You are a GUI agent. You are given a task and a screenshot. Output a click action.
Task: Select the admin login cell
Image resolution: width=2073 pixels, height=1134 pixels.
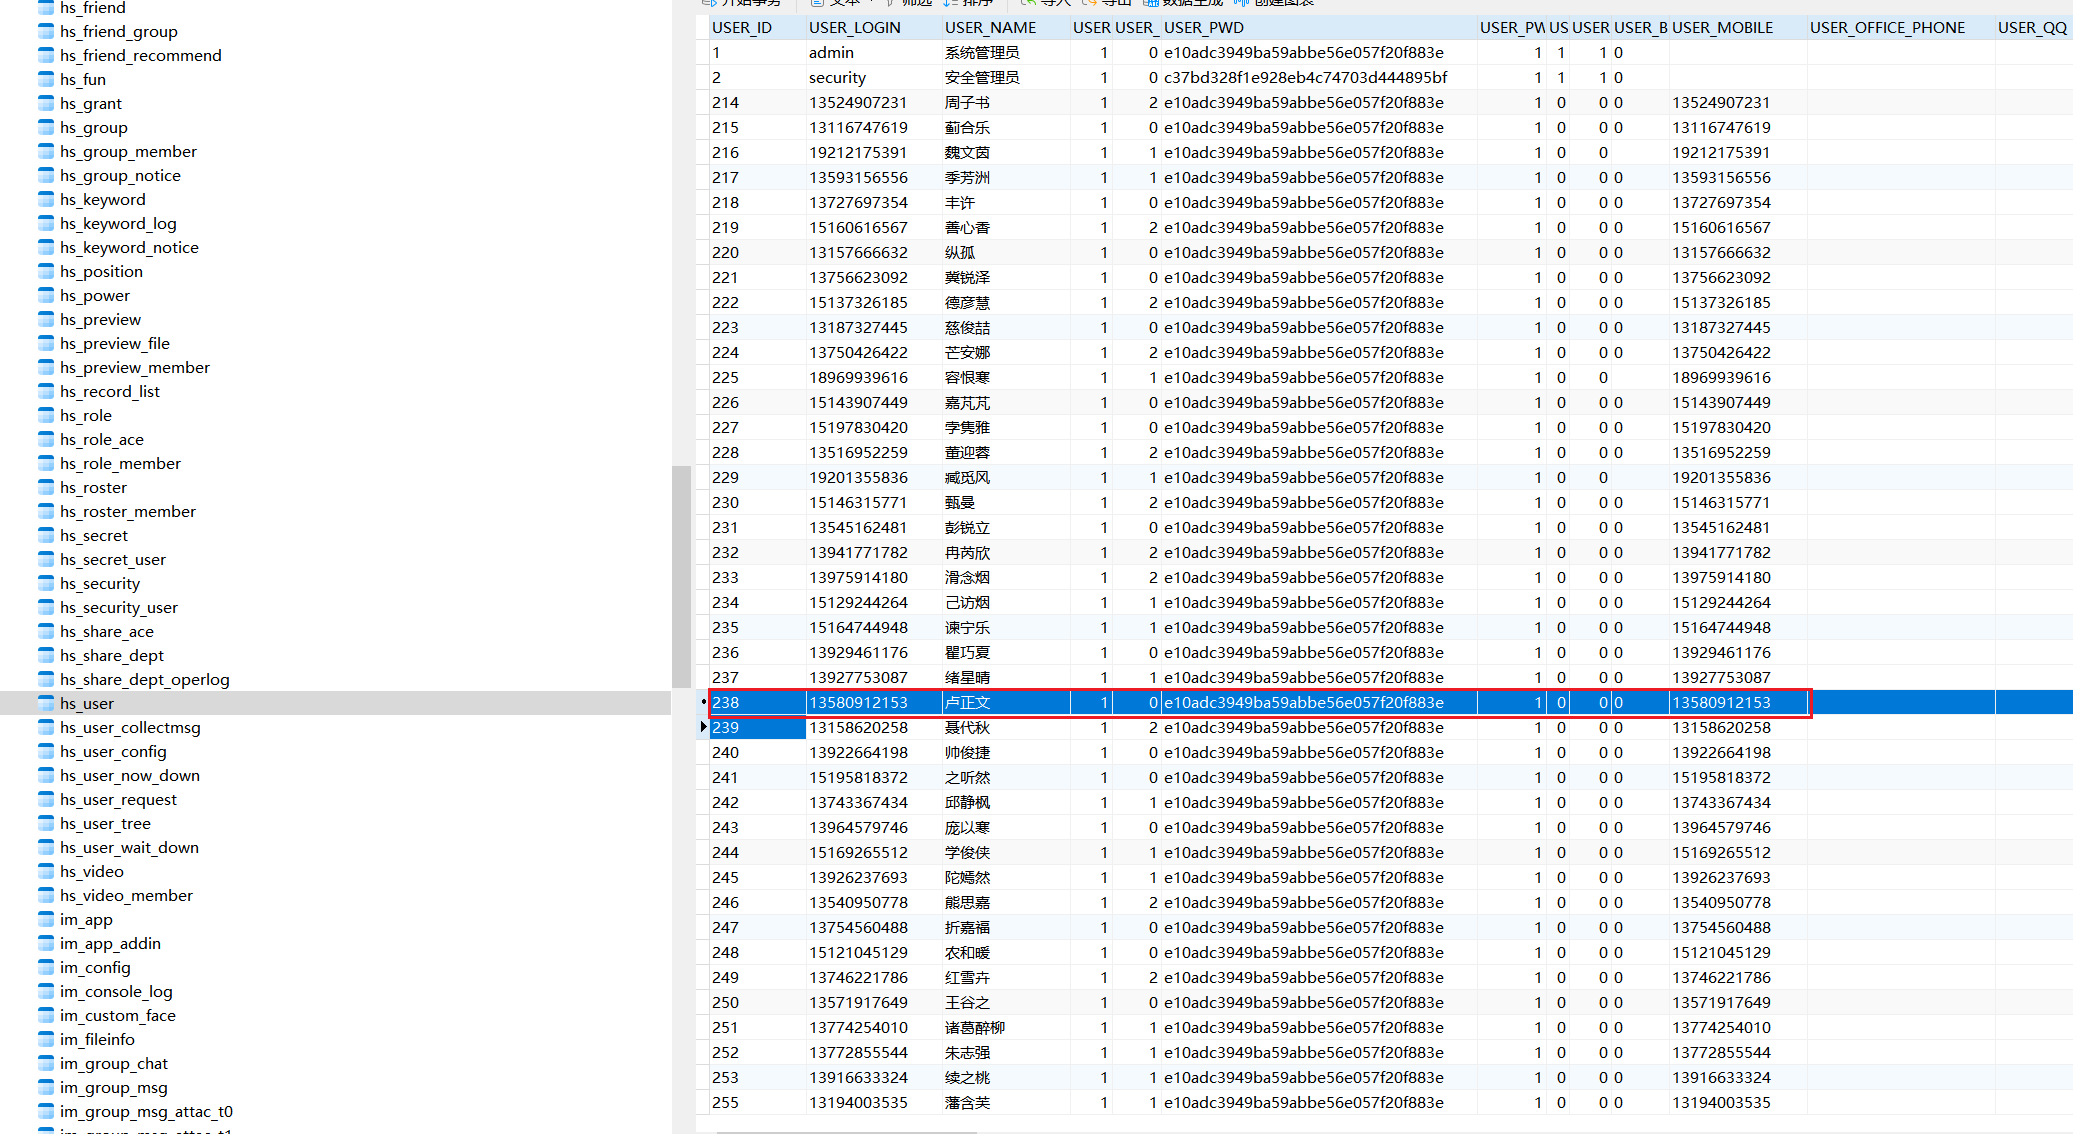(x=831, y=52)
